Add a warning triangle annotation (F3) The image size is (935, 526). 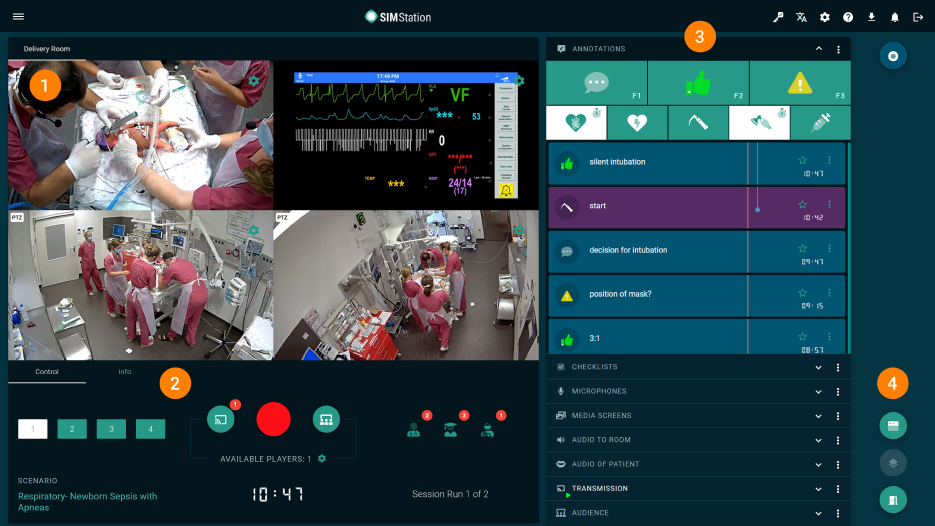point(799,83)
